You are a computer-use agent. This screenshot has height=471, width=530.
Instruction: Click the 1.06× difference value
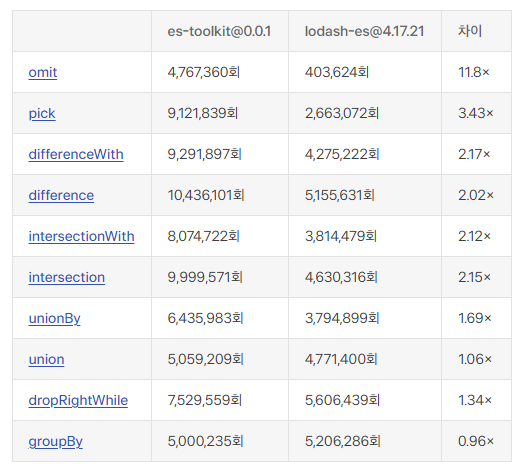coord(475,359)
